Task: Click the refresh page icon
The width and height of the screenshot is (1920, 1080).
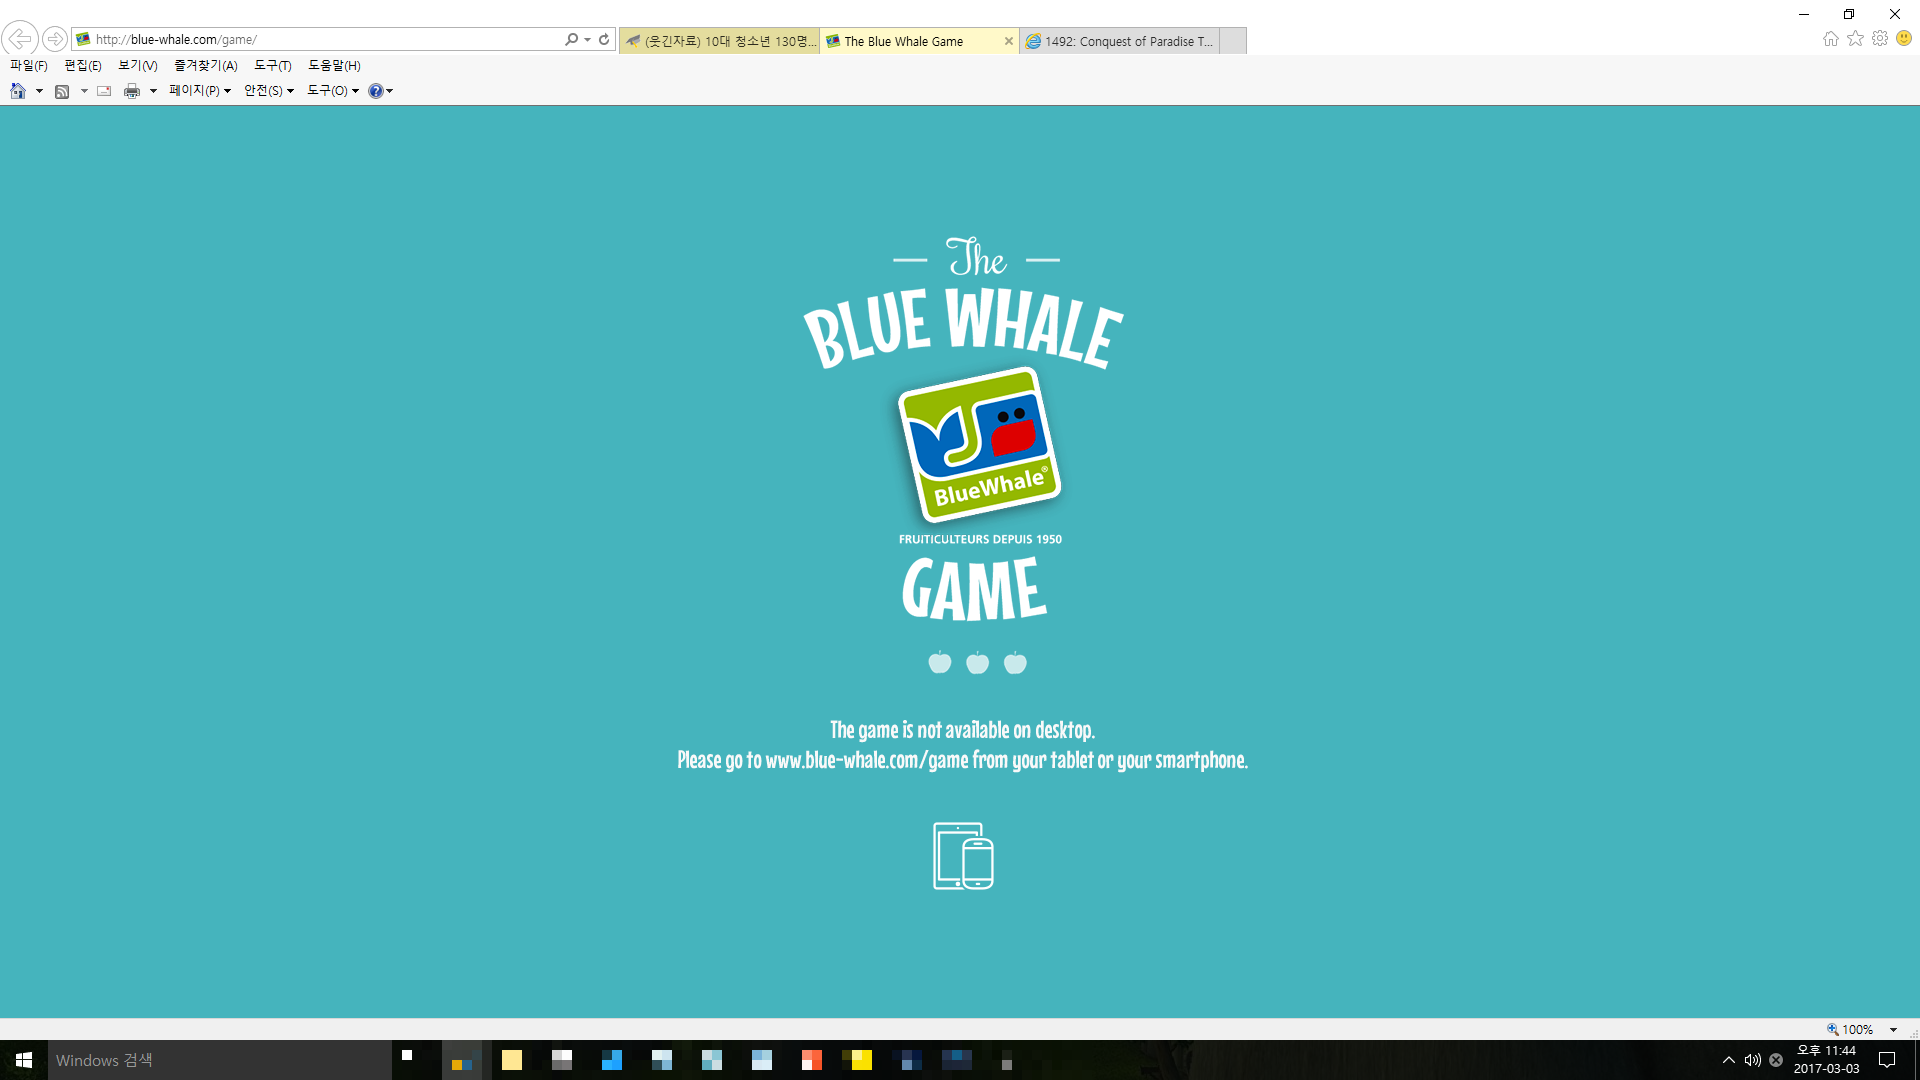Action: pyautogui.click(x=604, y=39)
